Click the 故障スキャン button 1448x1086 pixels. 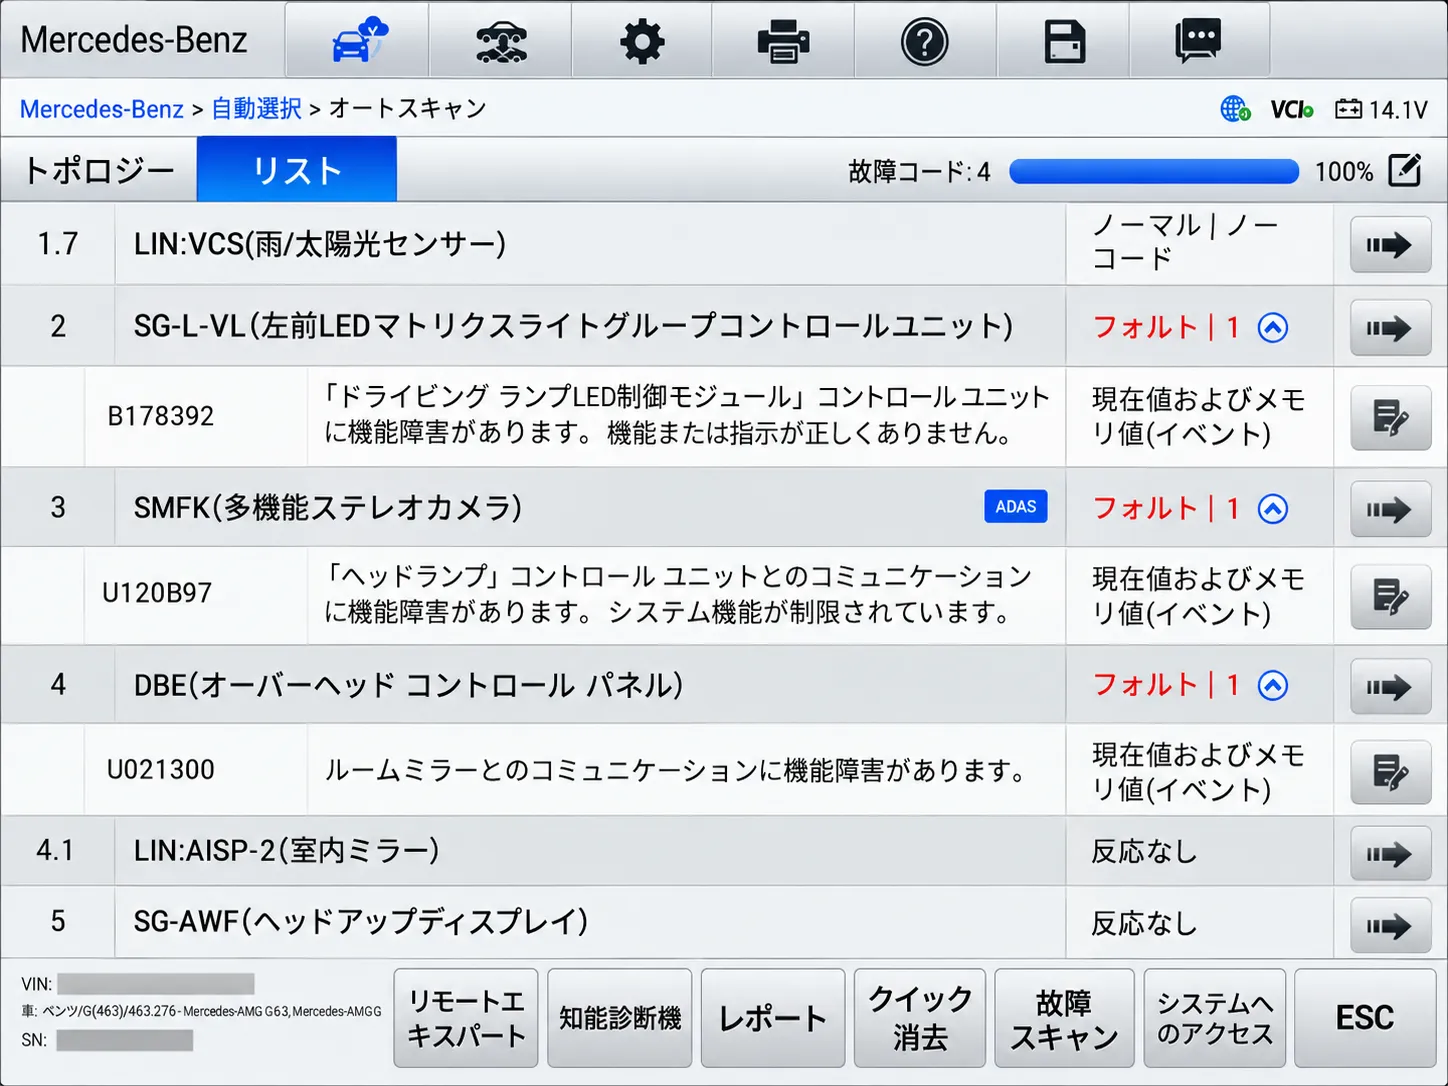coord(1064,1018)
